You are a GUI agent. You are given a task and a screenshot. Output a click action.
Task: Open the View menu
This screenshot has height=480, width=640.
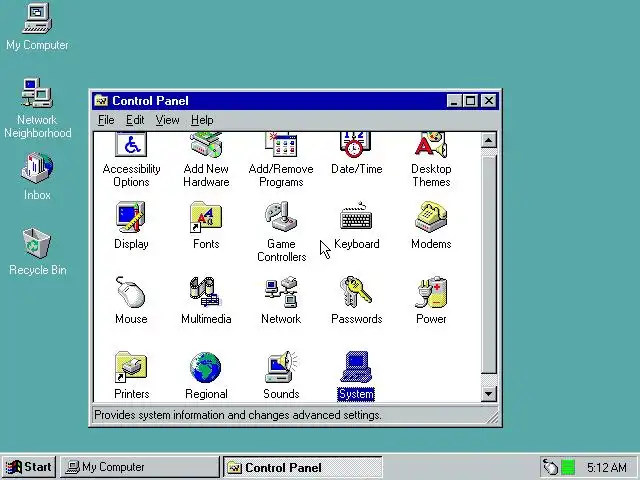click(x=167, y=120)
